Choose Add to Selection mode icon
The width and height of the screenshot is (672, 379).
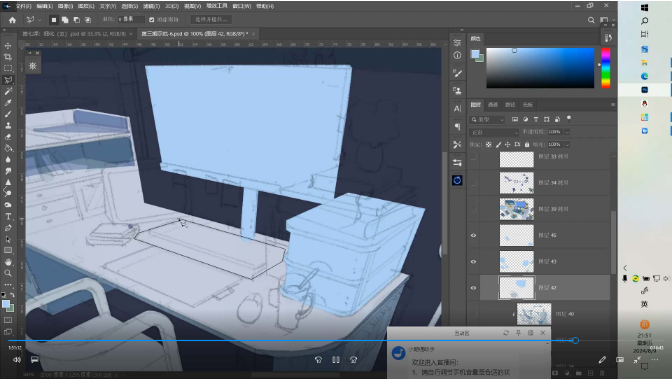[65, 20]
